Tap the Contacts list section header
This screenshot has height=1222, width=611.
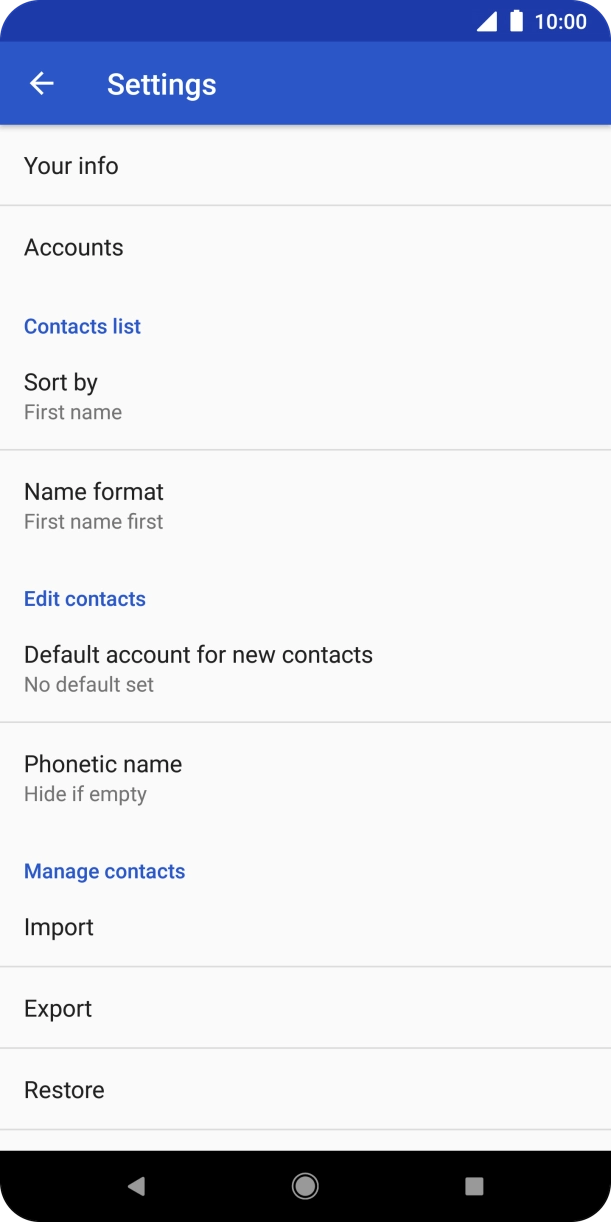pos(82,327)
